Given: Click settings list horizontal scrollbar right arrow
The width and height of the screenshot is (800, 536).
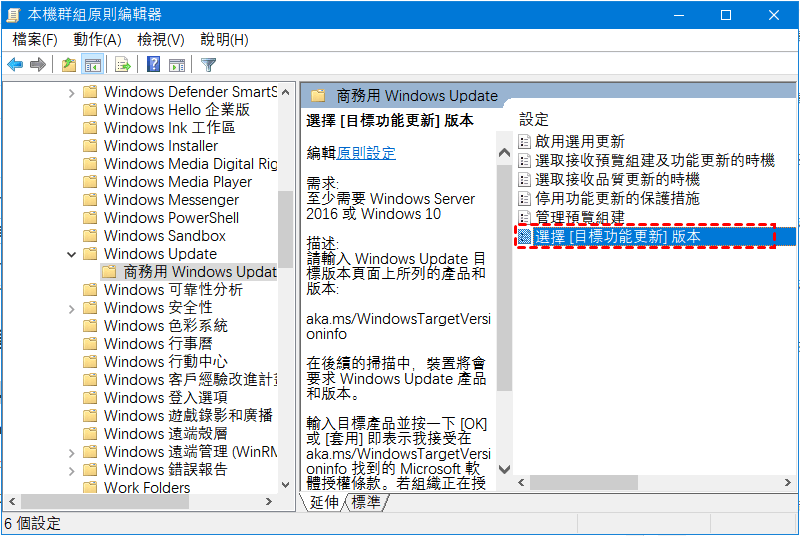Looking at the screenshot, I should click(x=788, y=482).
